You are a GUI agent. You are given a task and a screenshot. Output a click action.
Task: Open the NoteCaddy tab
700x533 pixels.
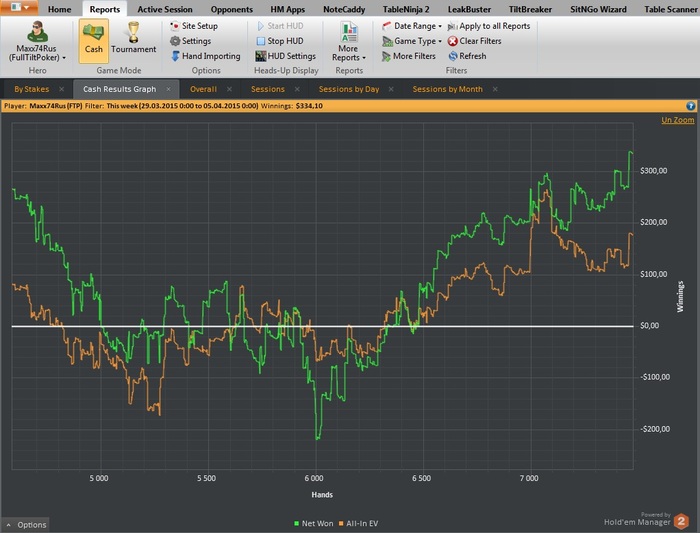[x=344, y=9]
